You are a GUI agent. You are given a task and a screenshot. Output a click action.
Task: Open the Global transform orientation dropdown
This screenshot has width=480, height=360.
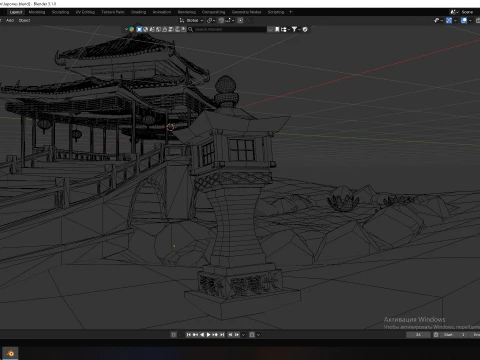(192, 20)
